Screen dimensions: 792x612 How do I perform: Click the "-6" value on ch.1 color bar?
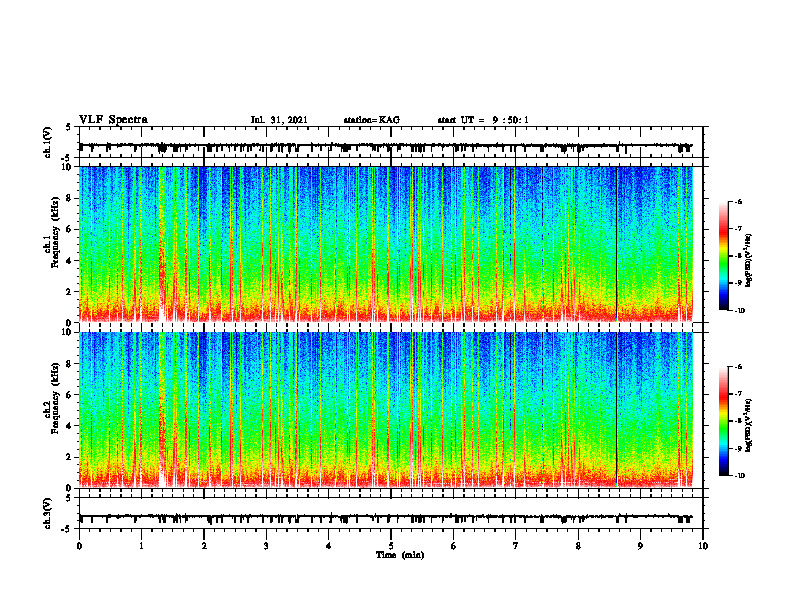[x=738, y=202]
